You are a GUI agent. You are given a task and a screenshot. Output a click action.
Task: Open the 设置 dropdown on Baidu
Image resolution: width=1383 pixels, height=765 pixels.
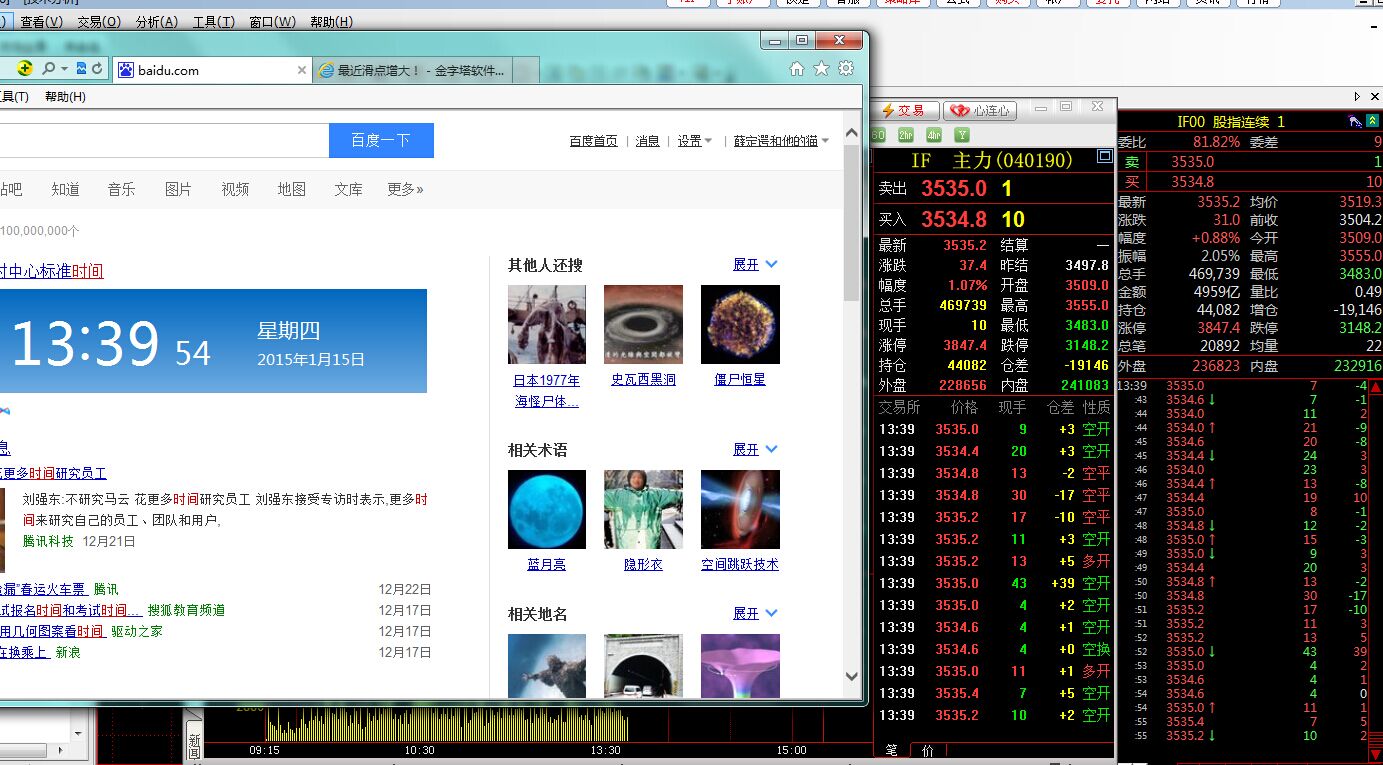click(x=694, y=141)
